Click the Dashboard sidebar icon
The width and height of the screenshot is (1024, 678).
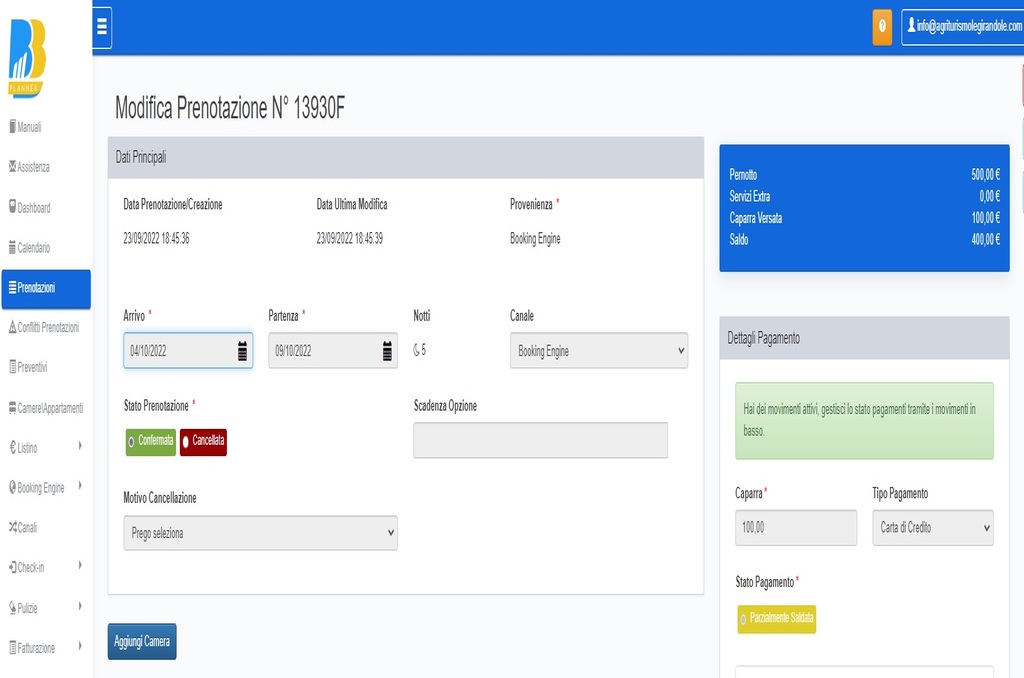(x=12, y=208)
